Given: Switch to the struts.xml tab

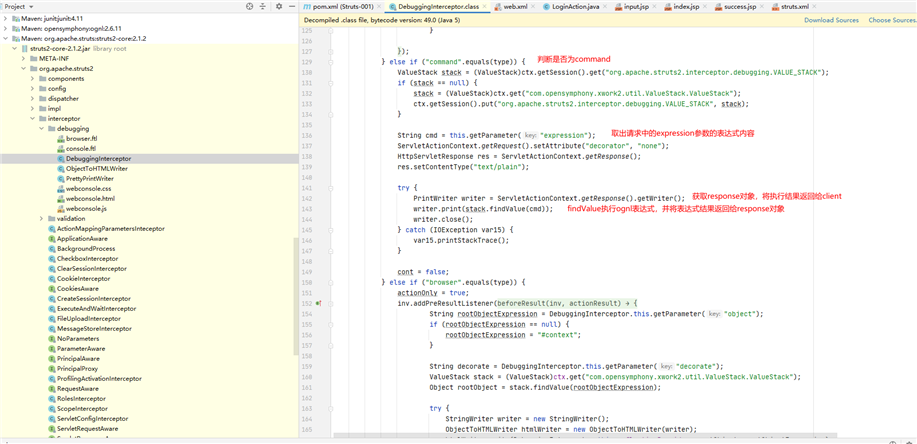Looking at the screenshot, I should 793,6.
